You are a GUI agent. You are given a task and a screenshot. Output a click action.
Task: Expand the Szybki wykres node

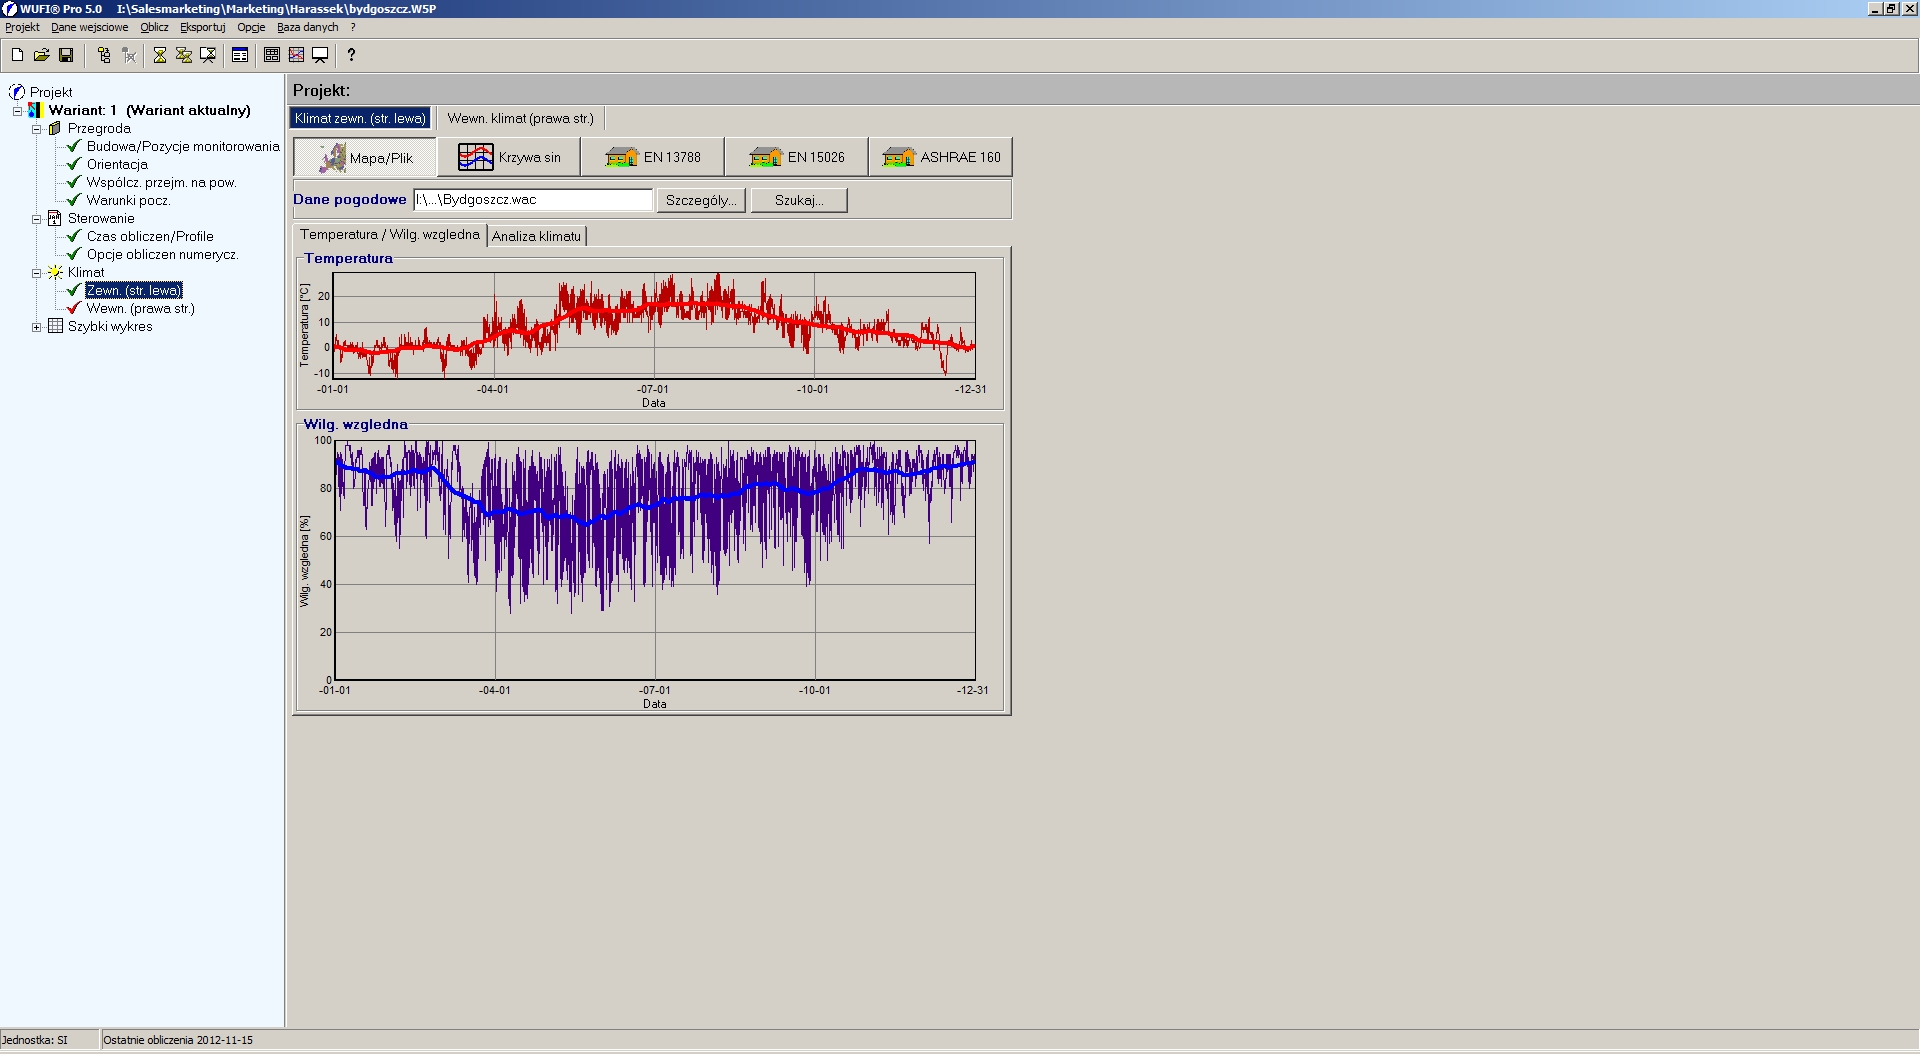click(x=37, y=327)
